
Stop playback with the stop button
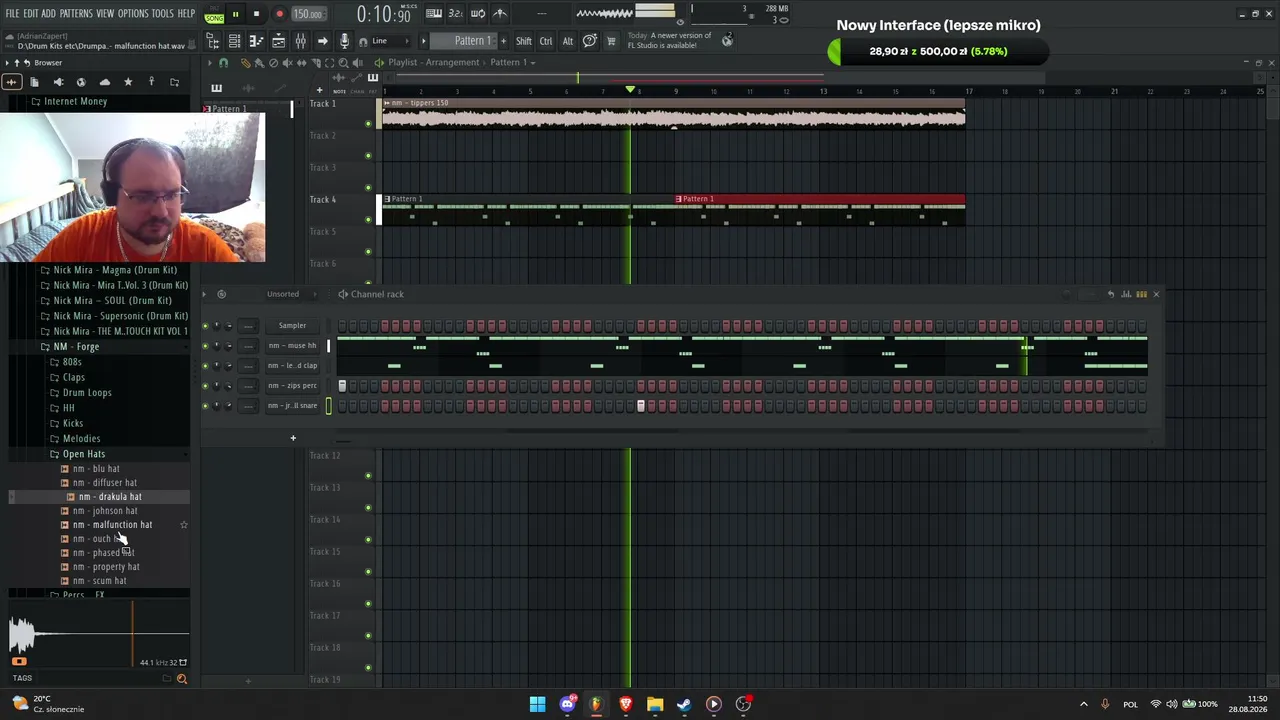[257, 14]
